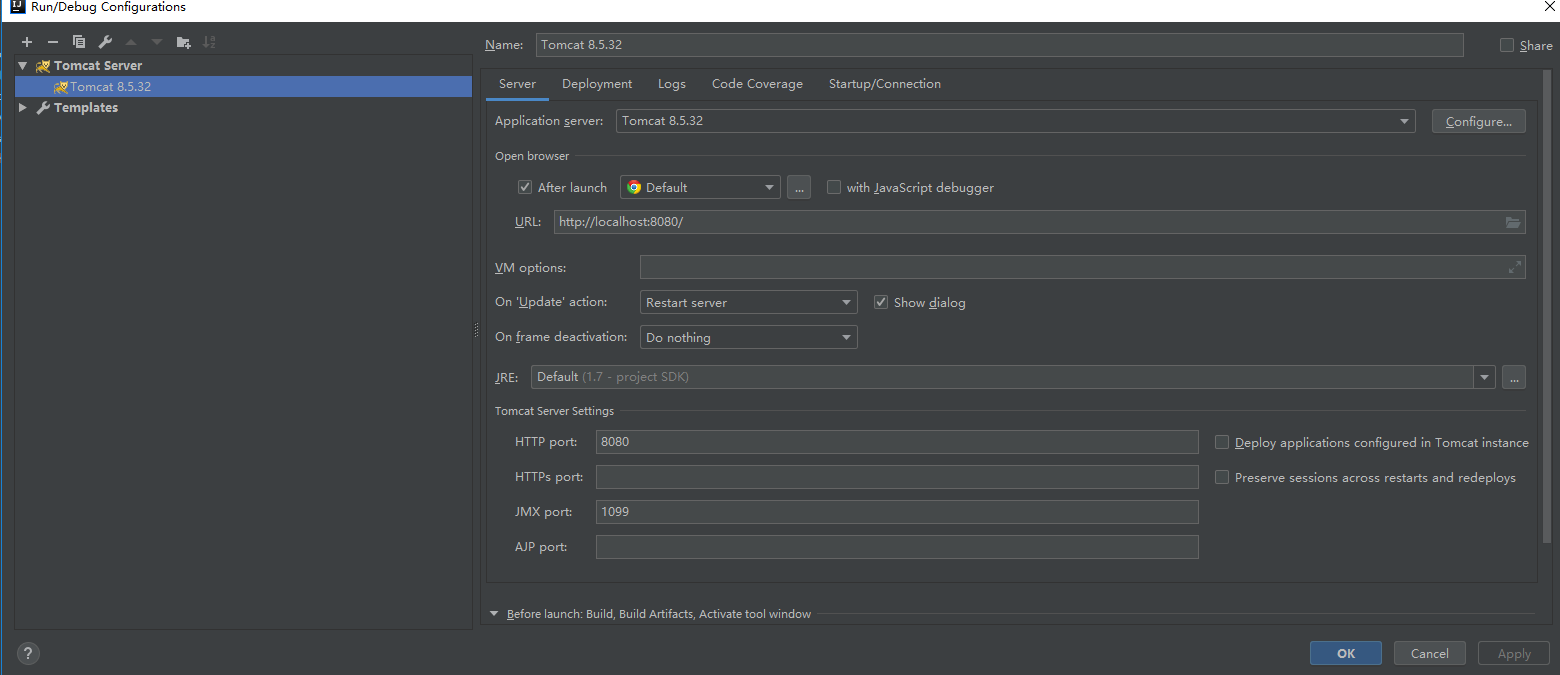Browse for JRE with ellipsis button

(x=1513, y=377)
